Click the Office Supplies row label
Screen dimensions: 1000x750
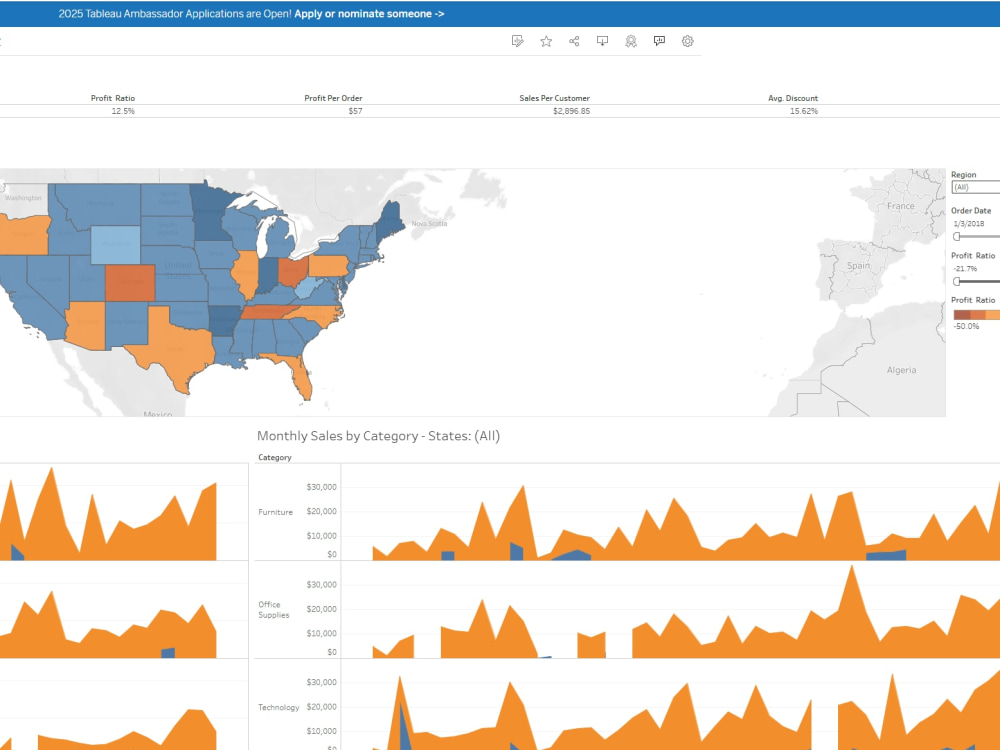coord(274,610)
